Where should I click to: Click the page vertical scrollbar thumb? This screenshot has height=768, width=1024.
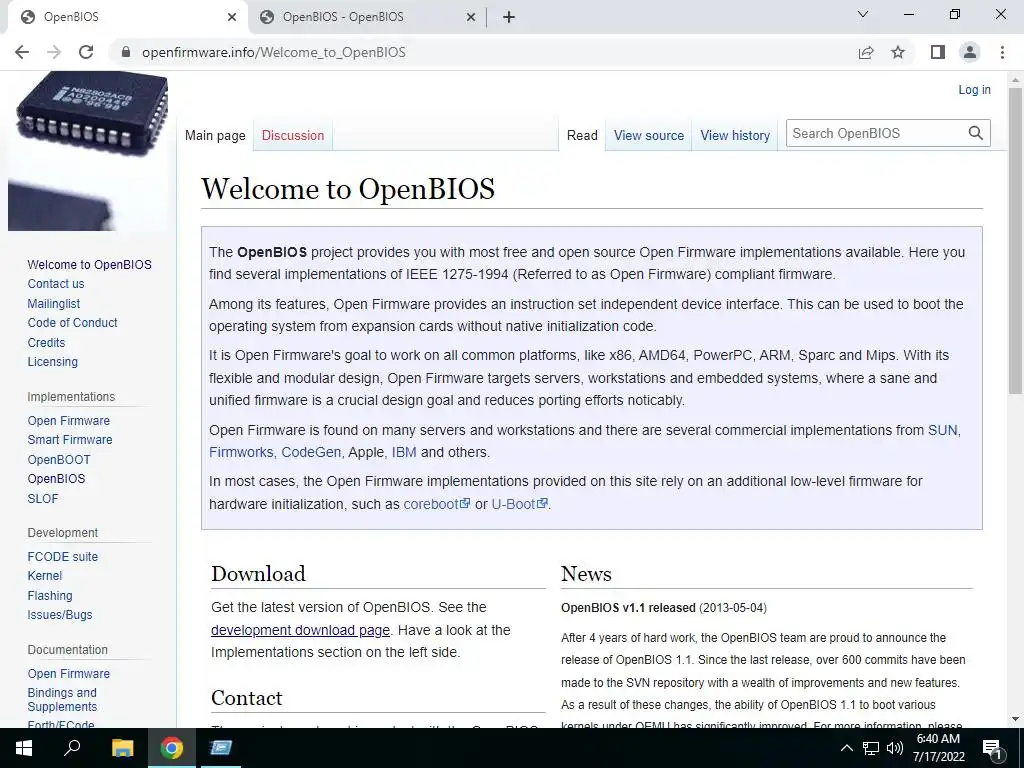click(1015, 240)
